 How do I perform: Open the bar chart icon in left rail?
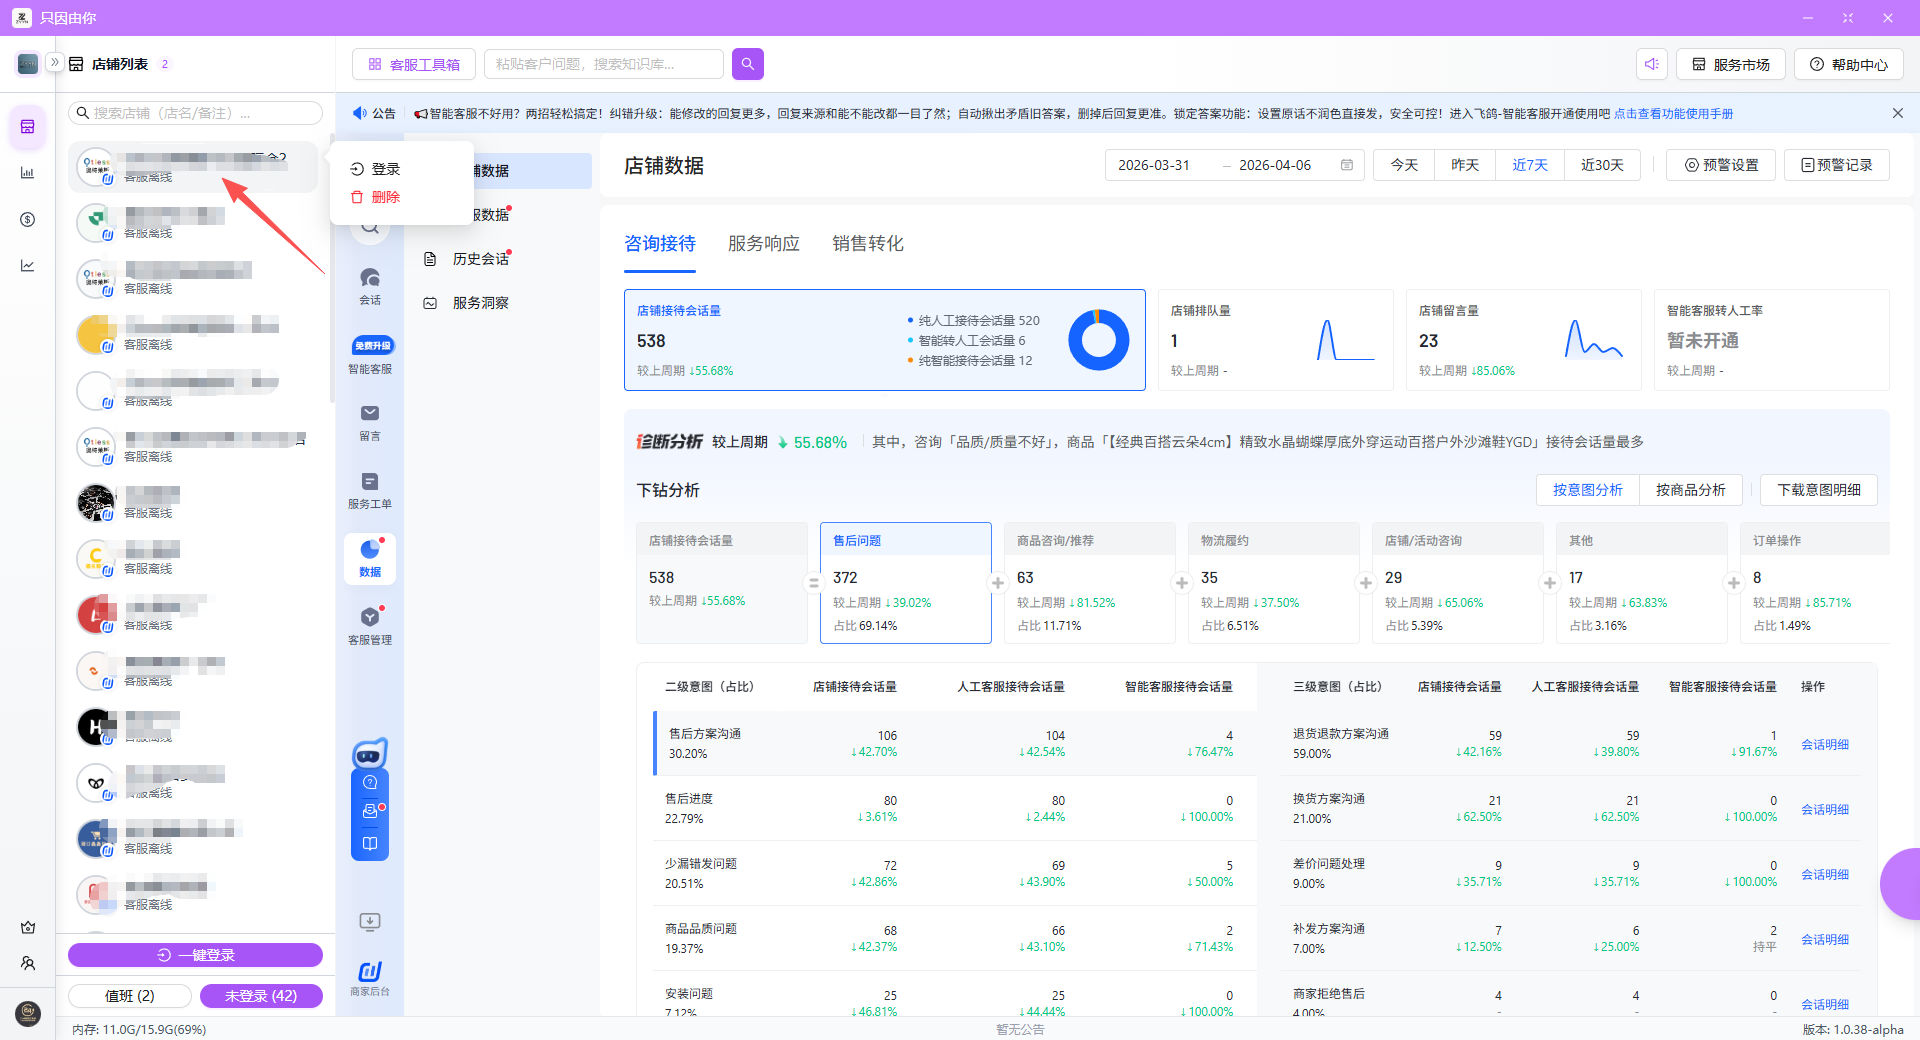(28, 173)
